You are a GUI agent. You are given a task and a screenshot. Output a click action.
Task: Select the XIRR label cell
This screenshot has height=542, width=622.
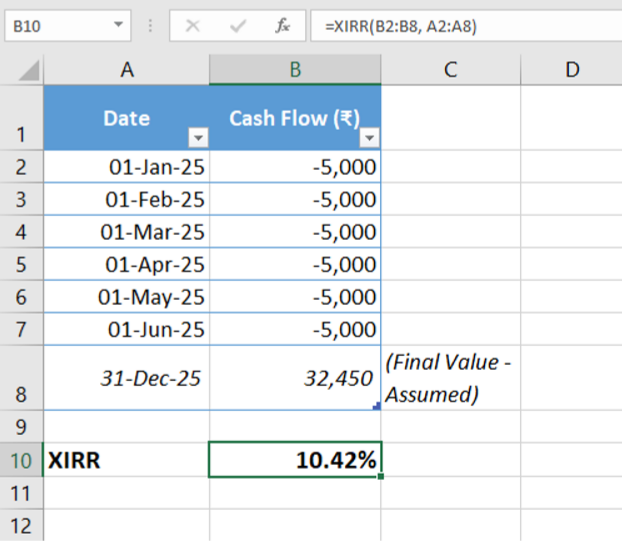click(x=127, y=460)
